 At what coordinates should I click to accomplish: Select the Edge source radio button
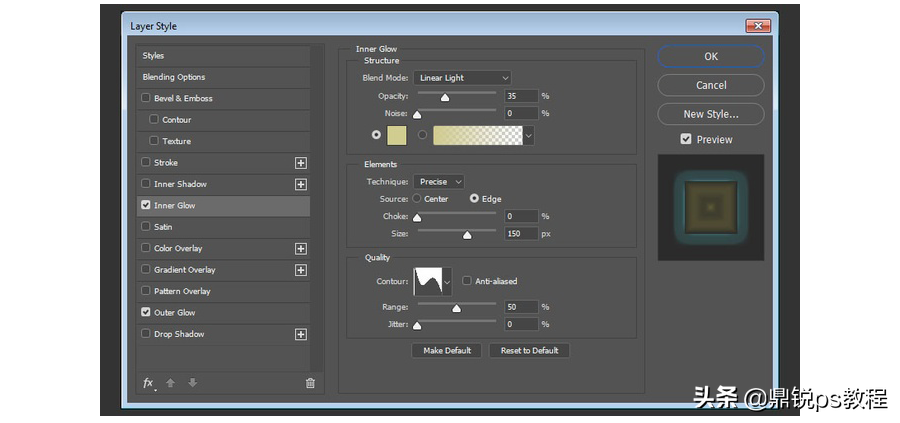(474, 199)
